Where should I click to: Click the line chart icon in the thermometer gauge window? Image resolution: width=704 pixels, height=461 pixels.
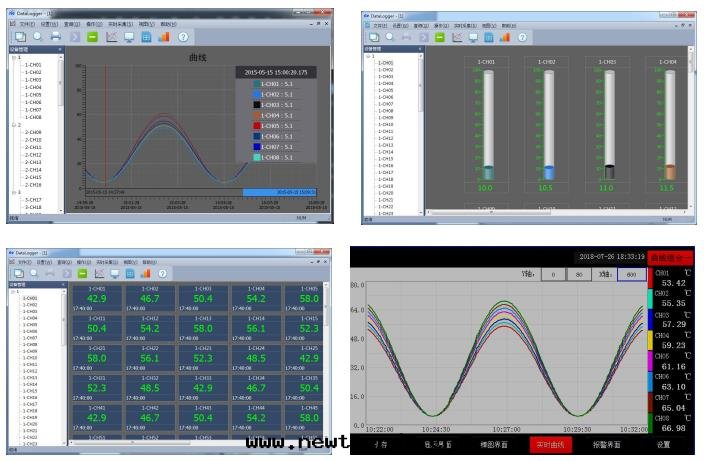457,38
